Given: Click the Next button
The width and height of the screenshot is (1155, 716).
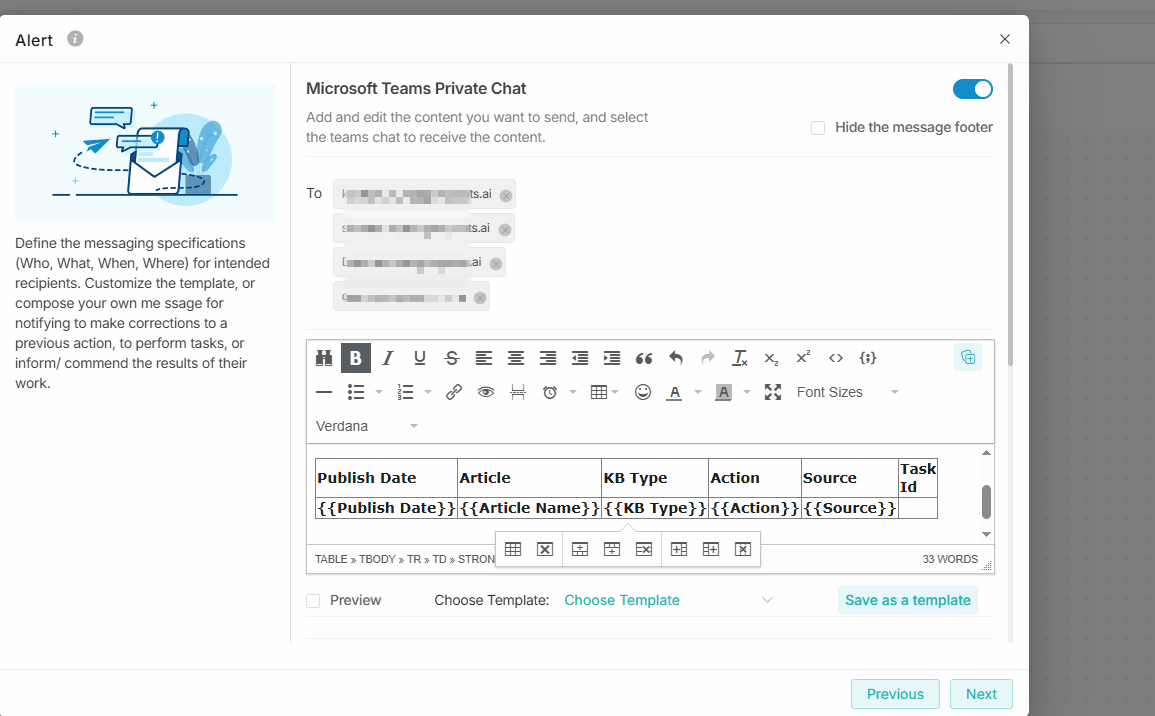Looking at the screenshot, I should (981, 694).
